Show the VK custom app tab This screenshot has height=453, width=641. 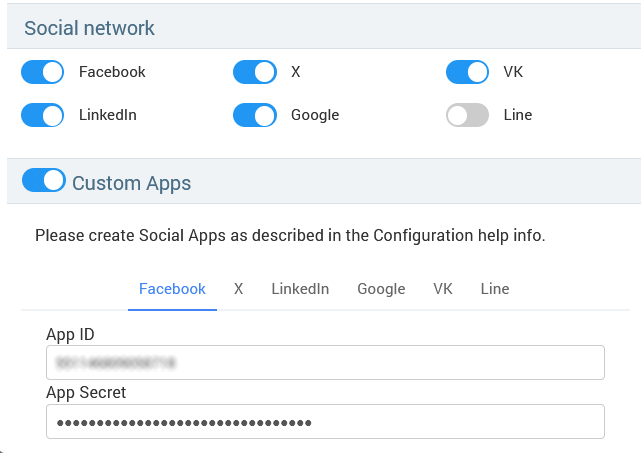tap(443, 289)
